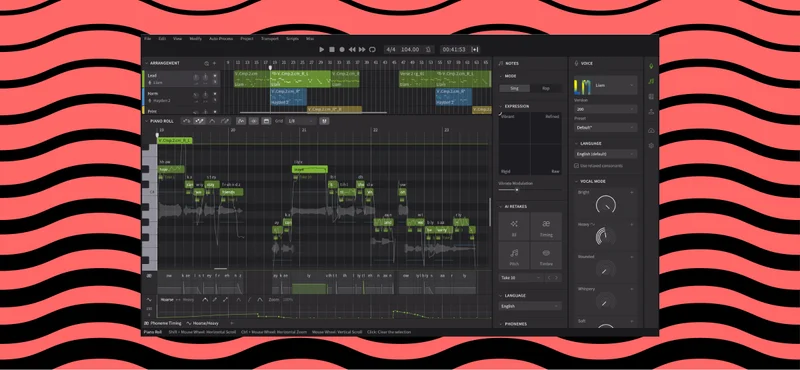Collapse the Arrangement panel
This screenshot has width=800, height=370.
tap(146, 63)
